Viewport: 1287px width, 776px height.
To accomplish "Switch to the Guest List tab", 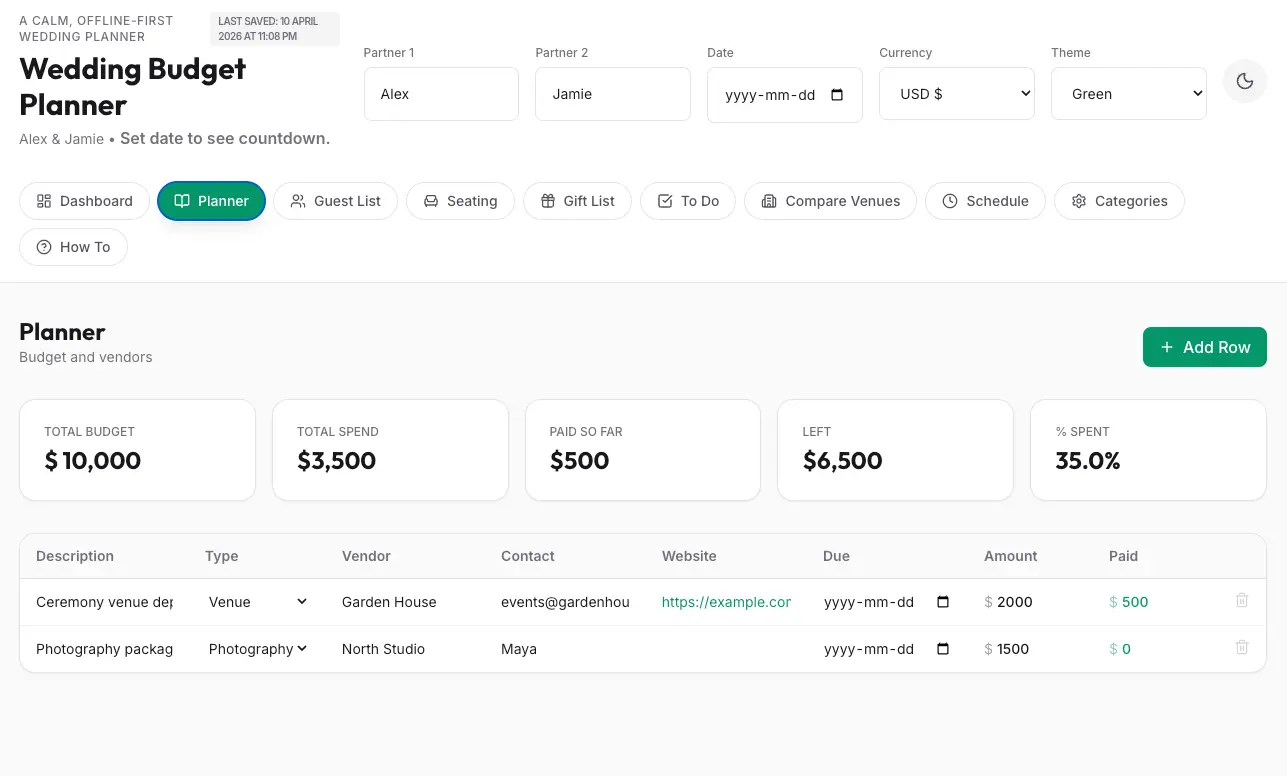I will coord(335,201).
